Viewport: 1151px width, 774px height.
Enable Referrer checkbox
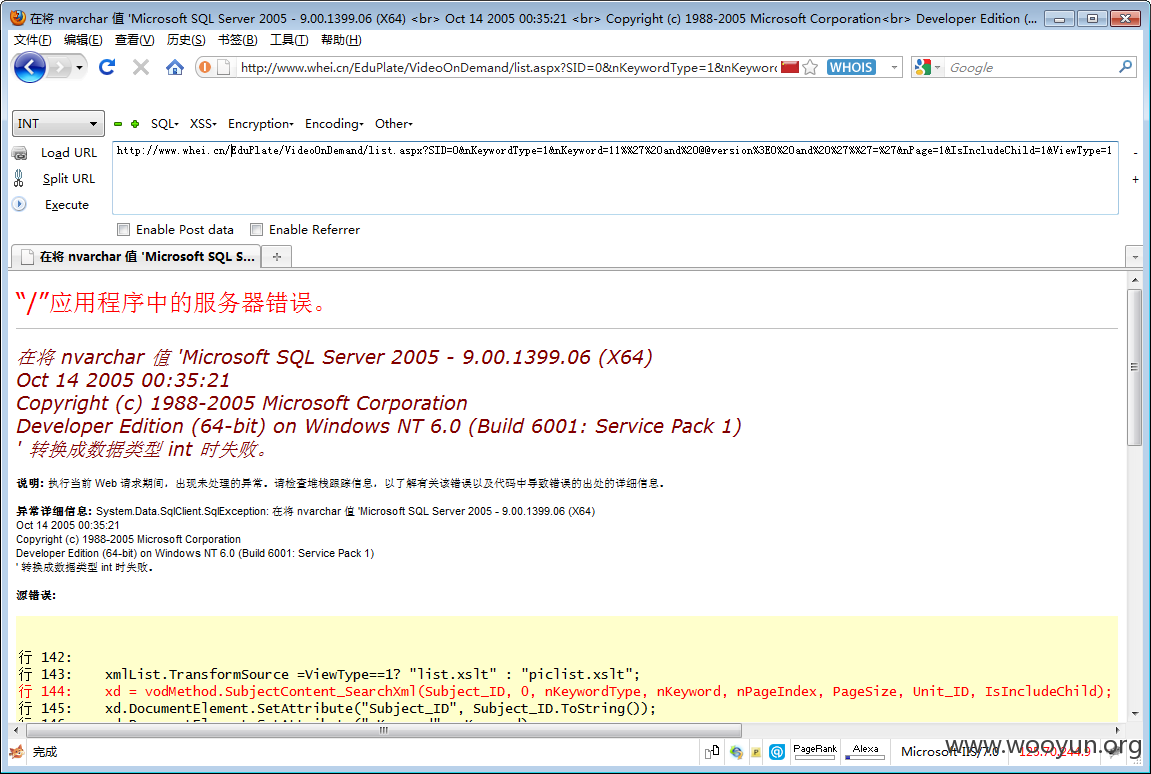pos(256,230)
